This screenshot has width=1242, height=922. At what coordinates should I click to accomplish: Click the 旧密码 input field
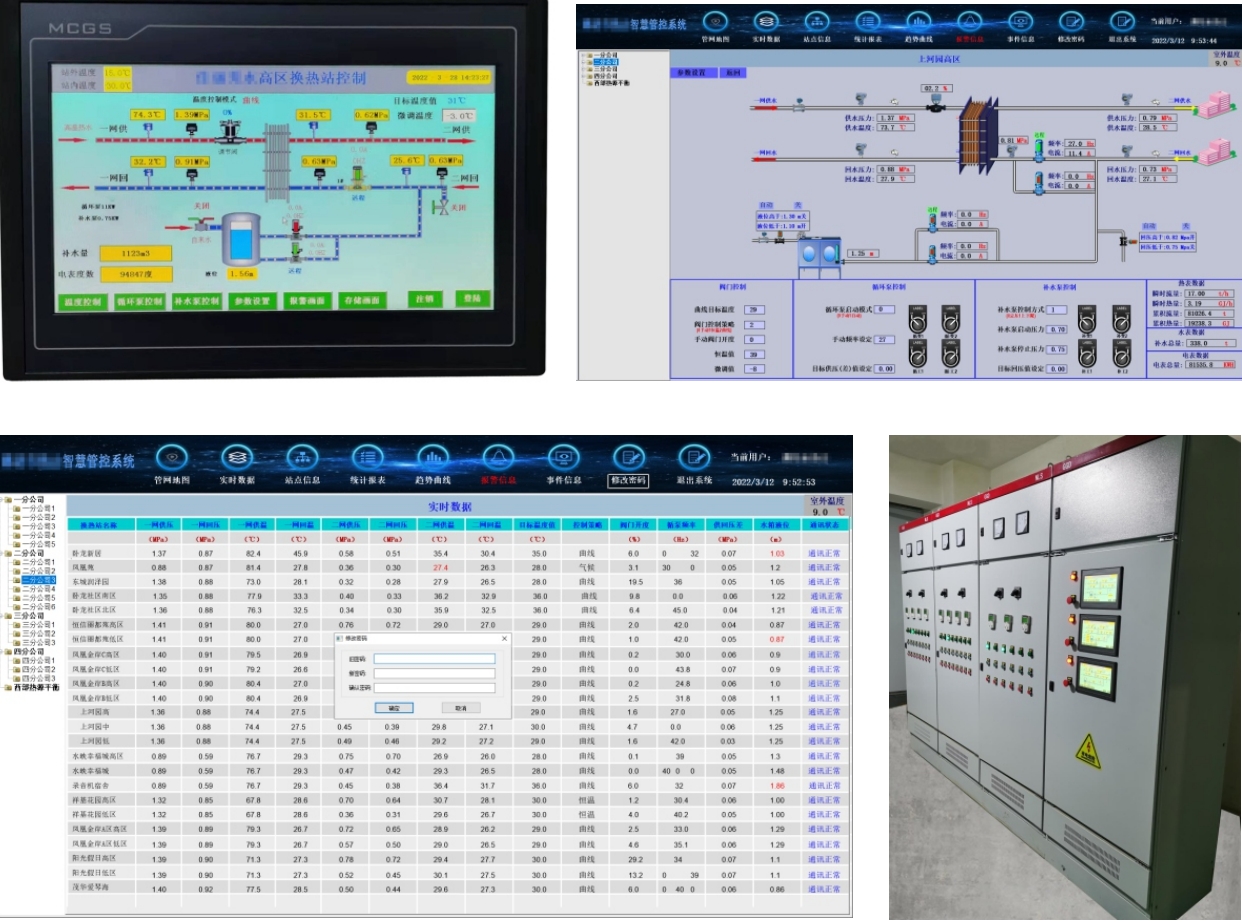tap(434, 659)
